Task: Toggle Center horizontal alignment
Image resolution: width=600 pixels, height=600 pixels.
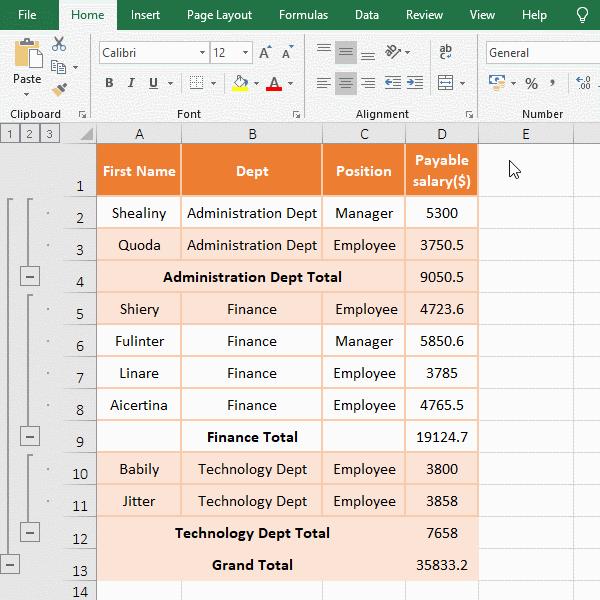Action: coord(346,84)
